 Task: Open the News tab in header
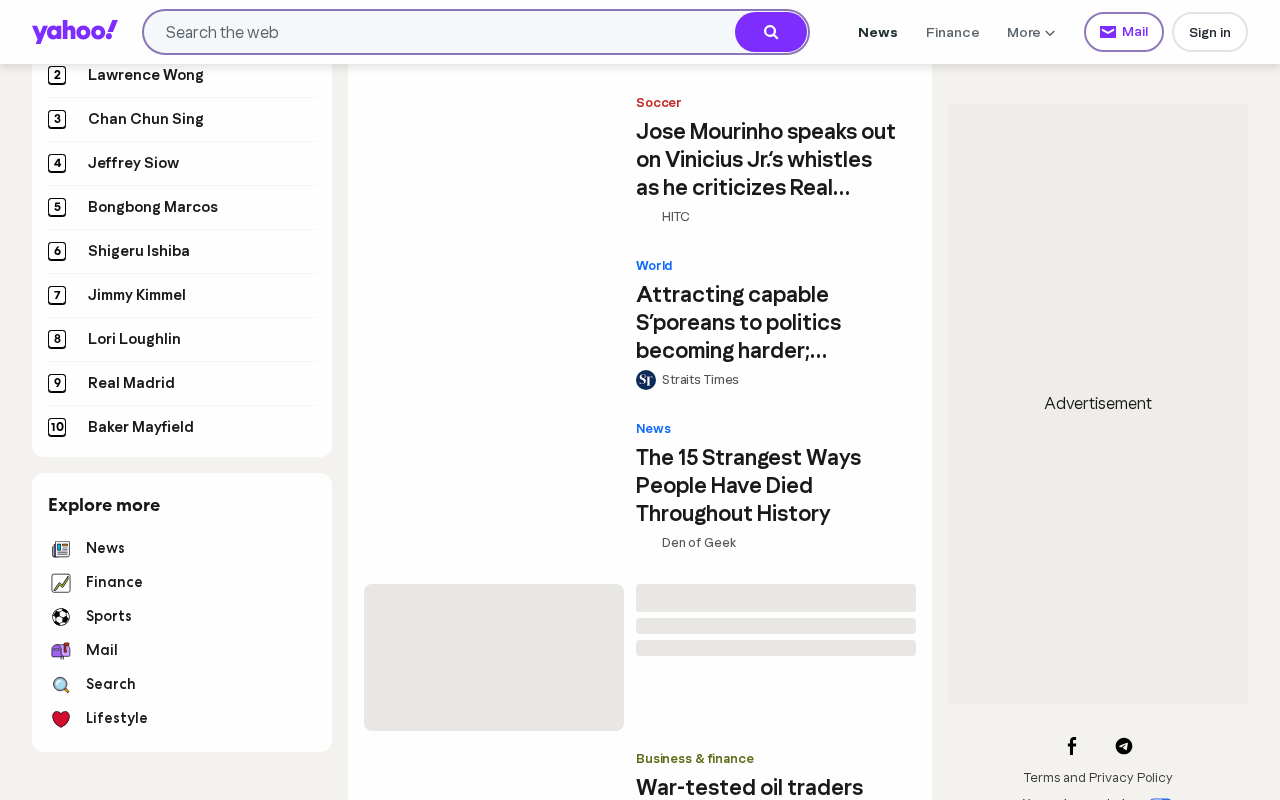(878, 32)
